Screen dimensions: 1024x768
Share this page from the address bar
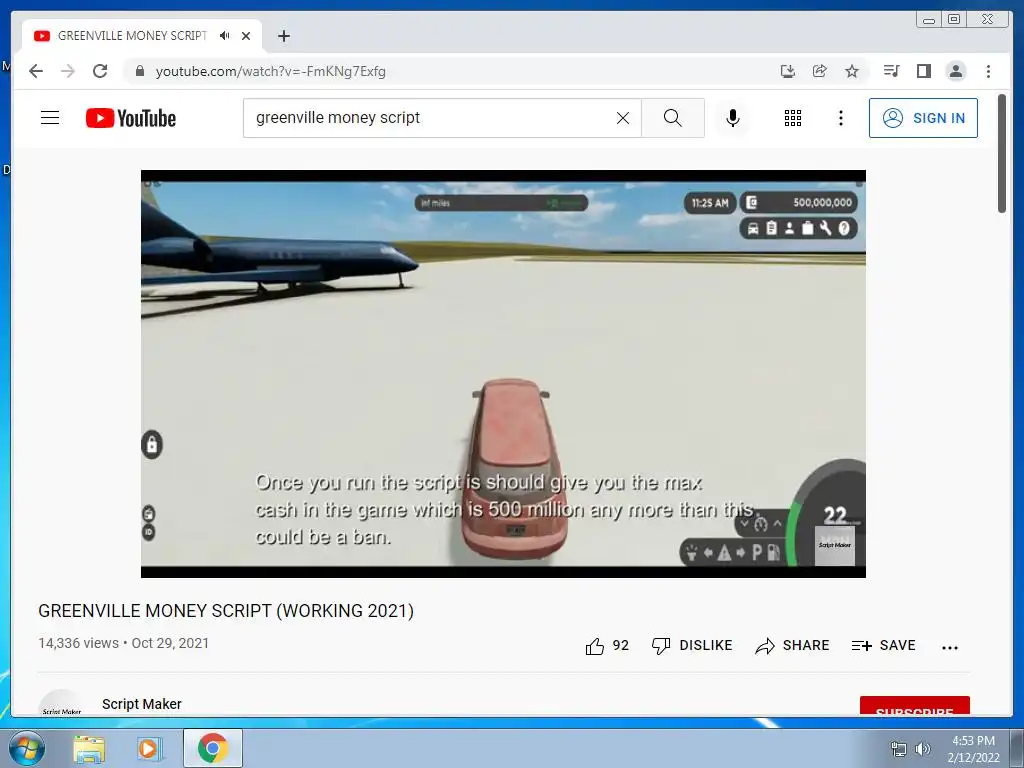820,71
